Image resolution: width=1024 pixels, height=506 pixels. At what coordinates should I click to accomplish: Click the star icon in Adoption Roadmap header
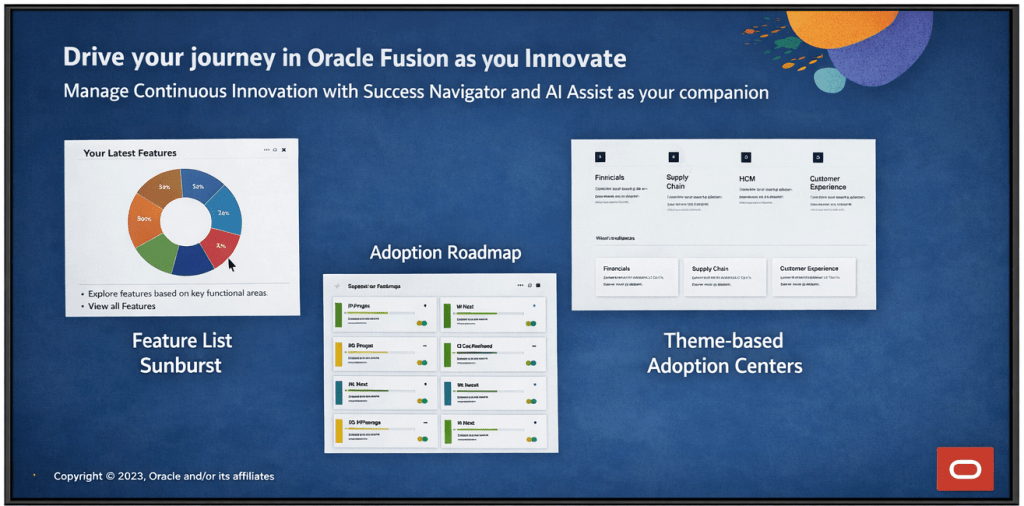[338, 286]
